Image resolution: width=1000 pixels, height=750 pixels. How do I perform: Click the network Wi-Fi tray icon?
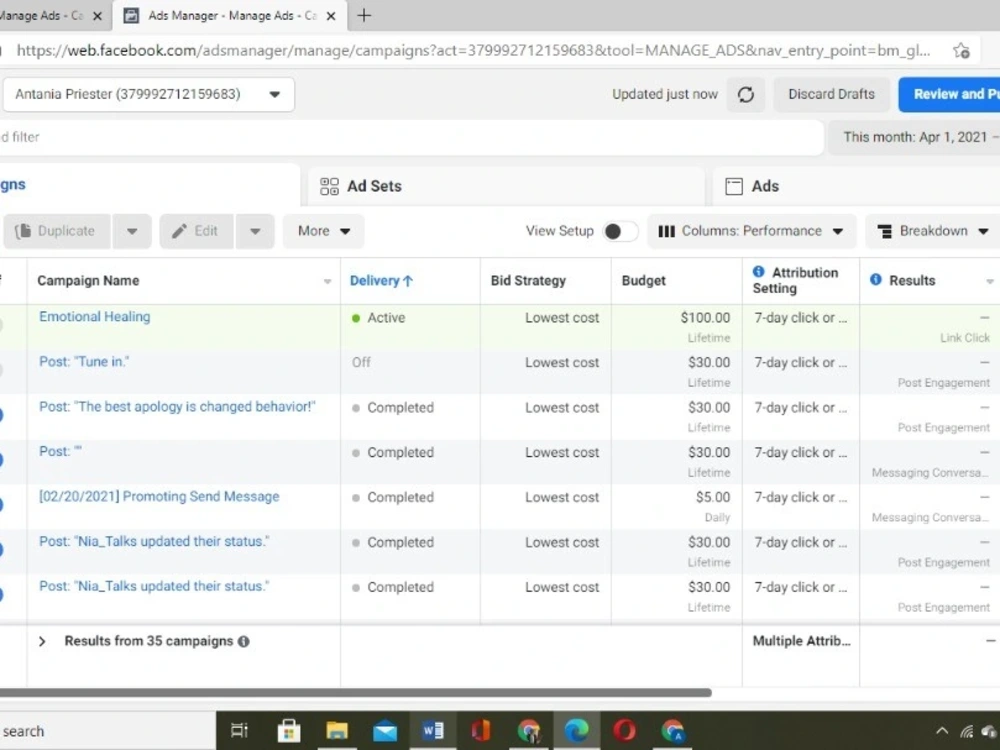tap(966, 731)
